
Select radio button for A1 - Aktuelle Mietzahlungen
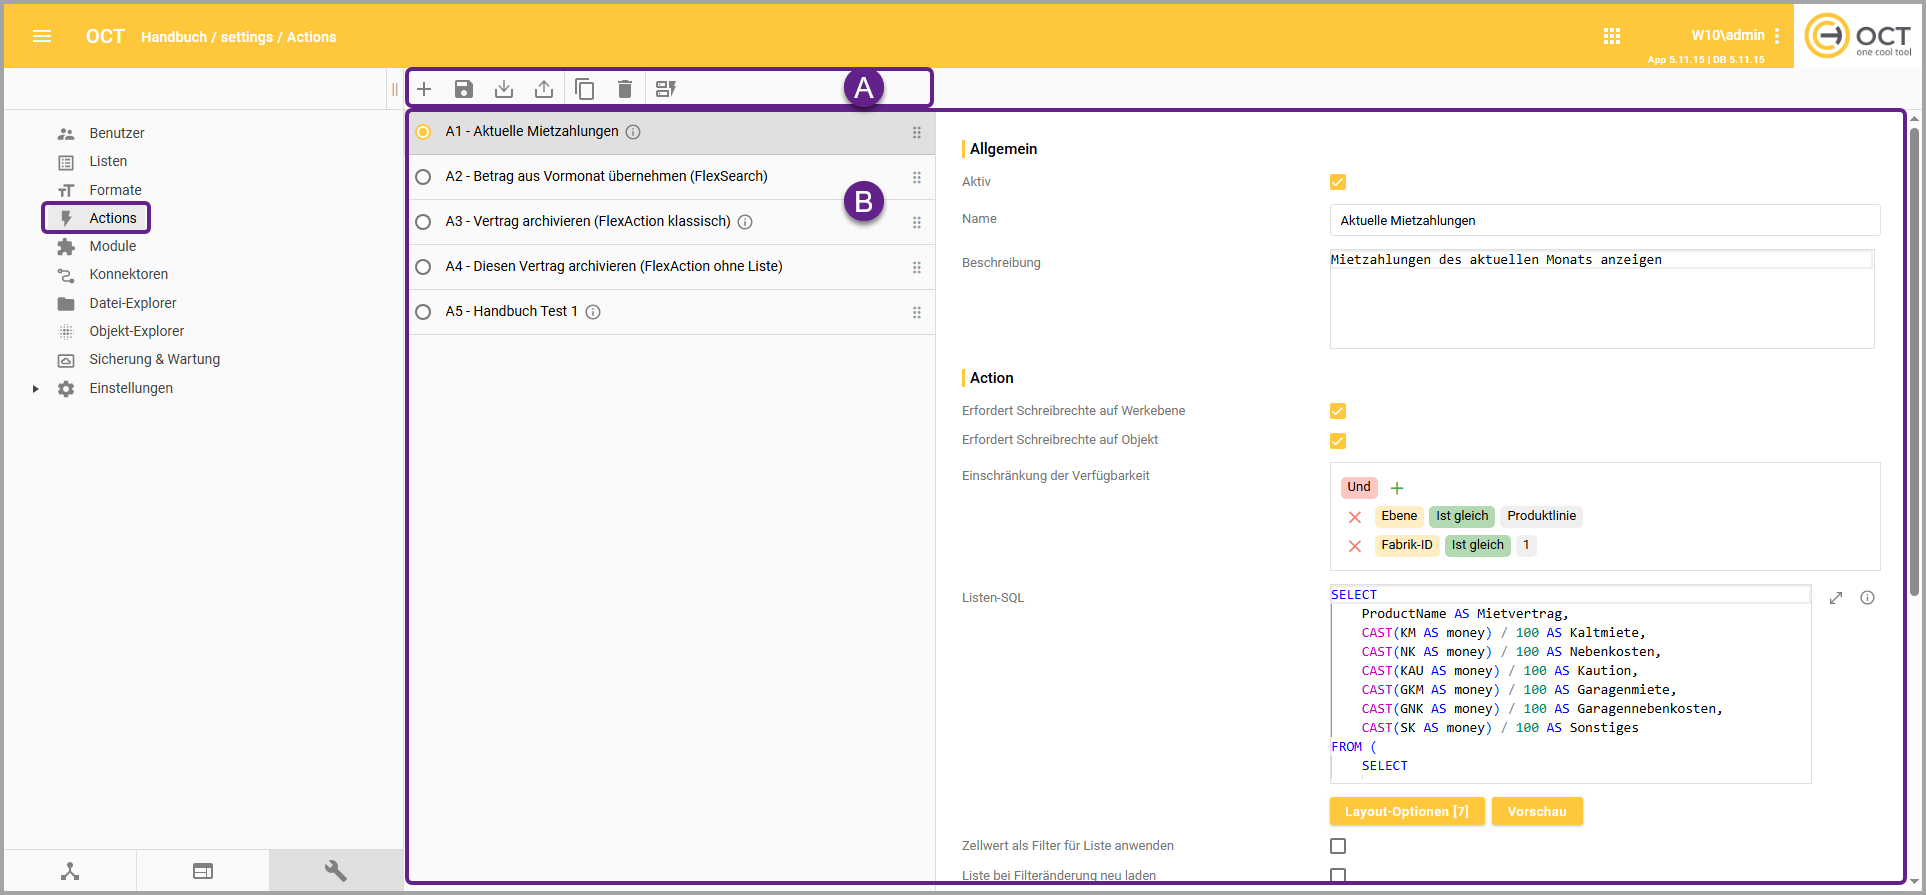click(423, 132)
